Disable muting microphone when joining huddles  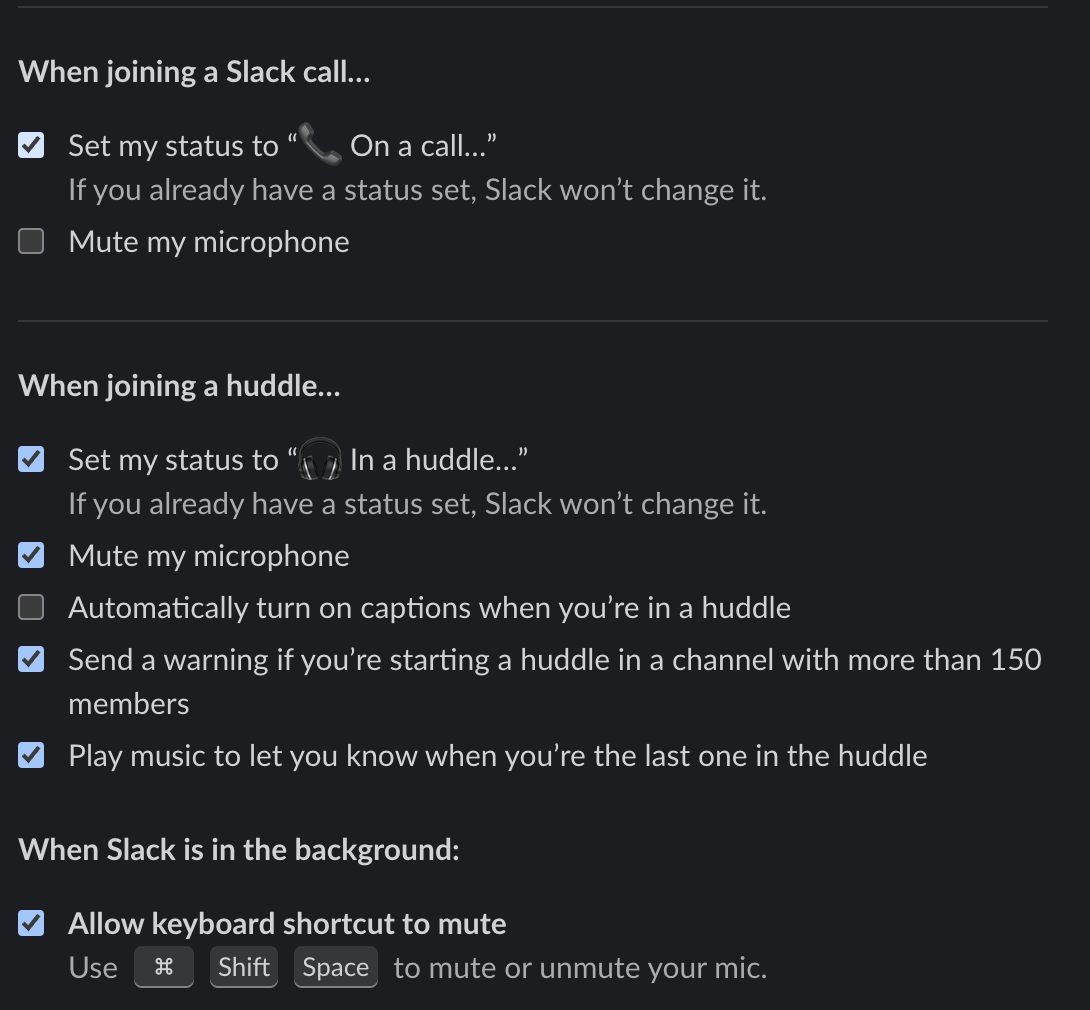pyautogui.click(x=30, y=555)
